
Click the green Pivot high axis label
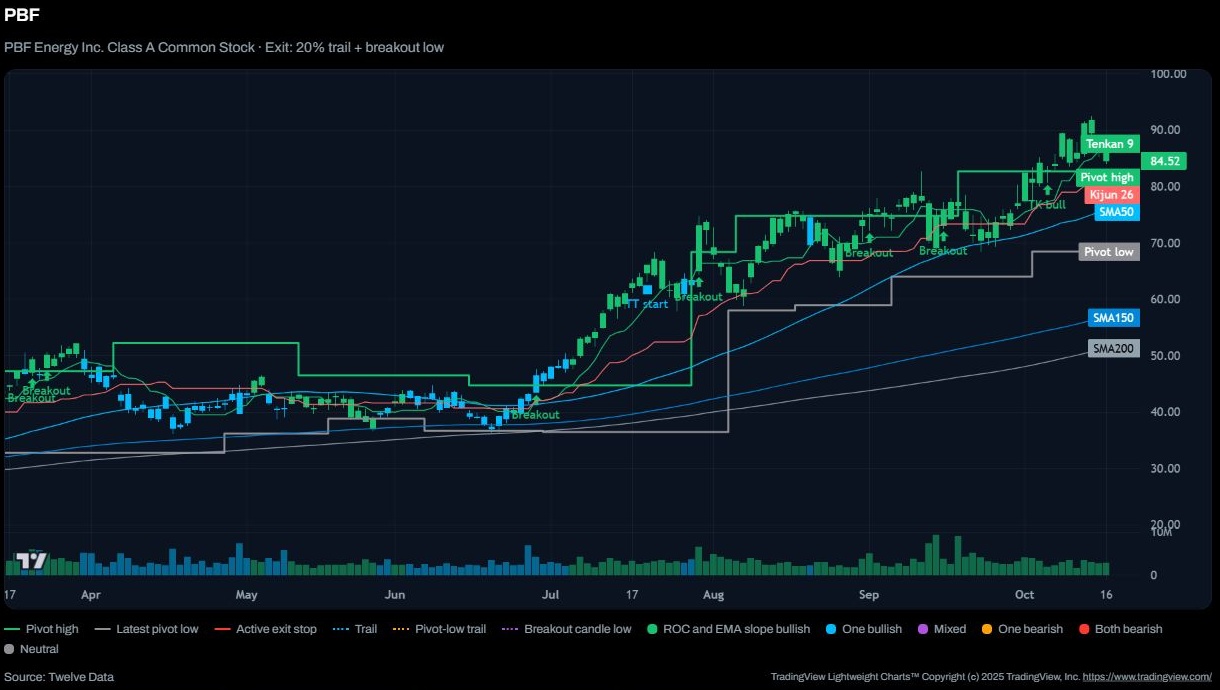pyautogui.click(x=1108, y=177)
